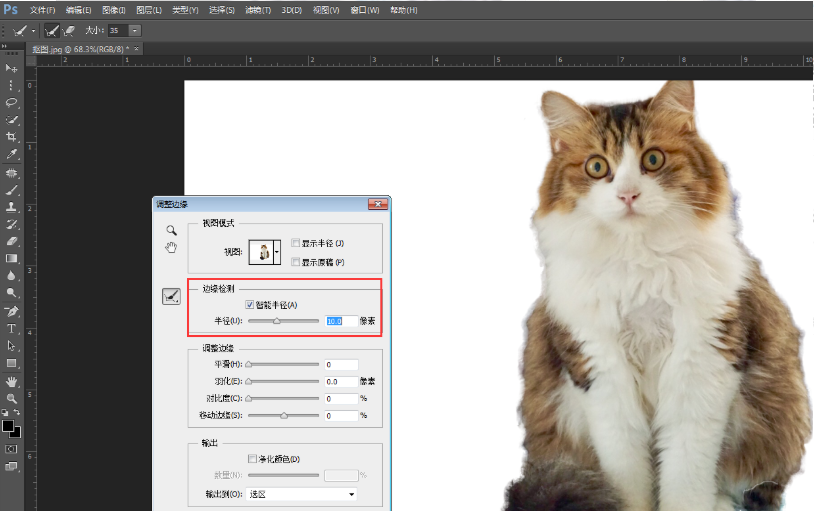Image resolution: width=814 pixels, height=511 pixels.
Task: Open the brush 大小 size dropdown arrow
Action: tap(135, 31)
